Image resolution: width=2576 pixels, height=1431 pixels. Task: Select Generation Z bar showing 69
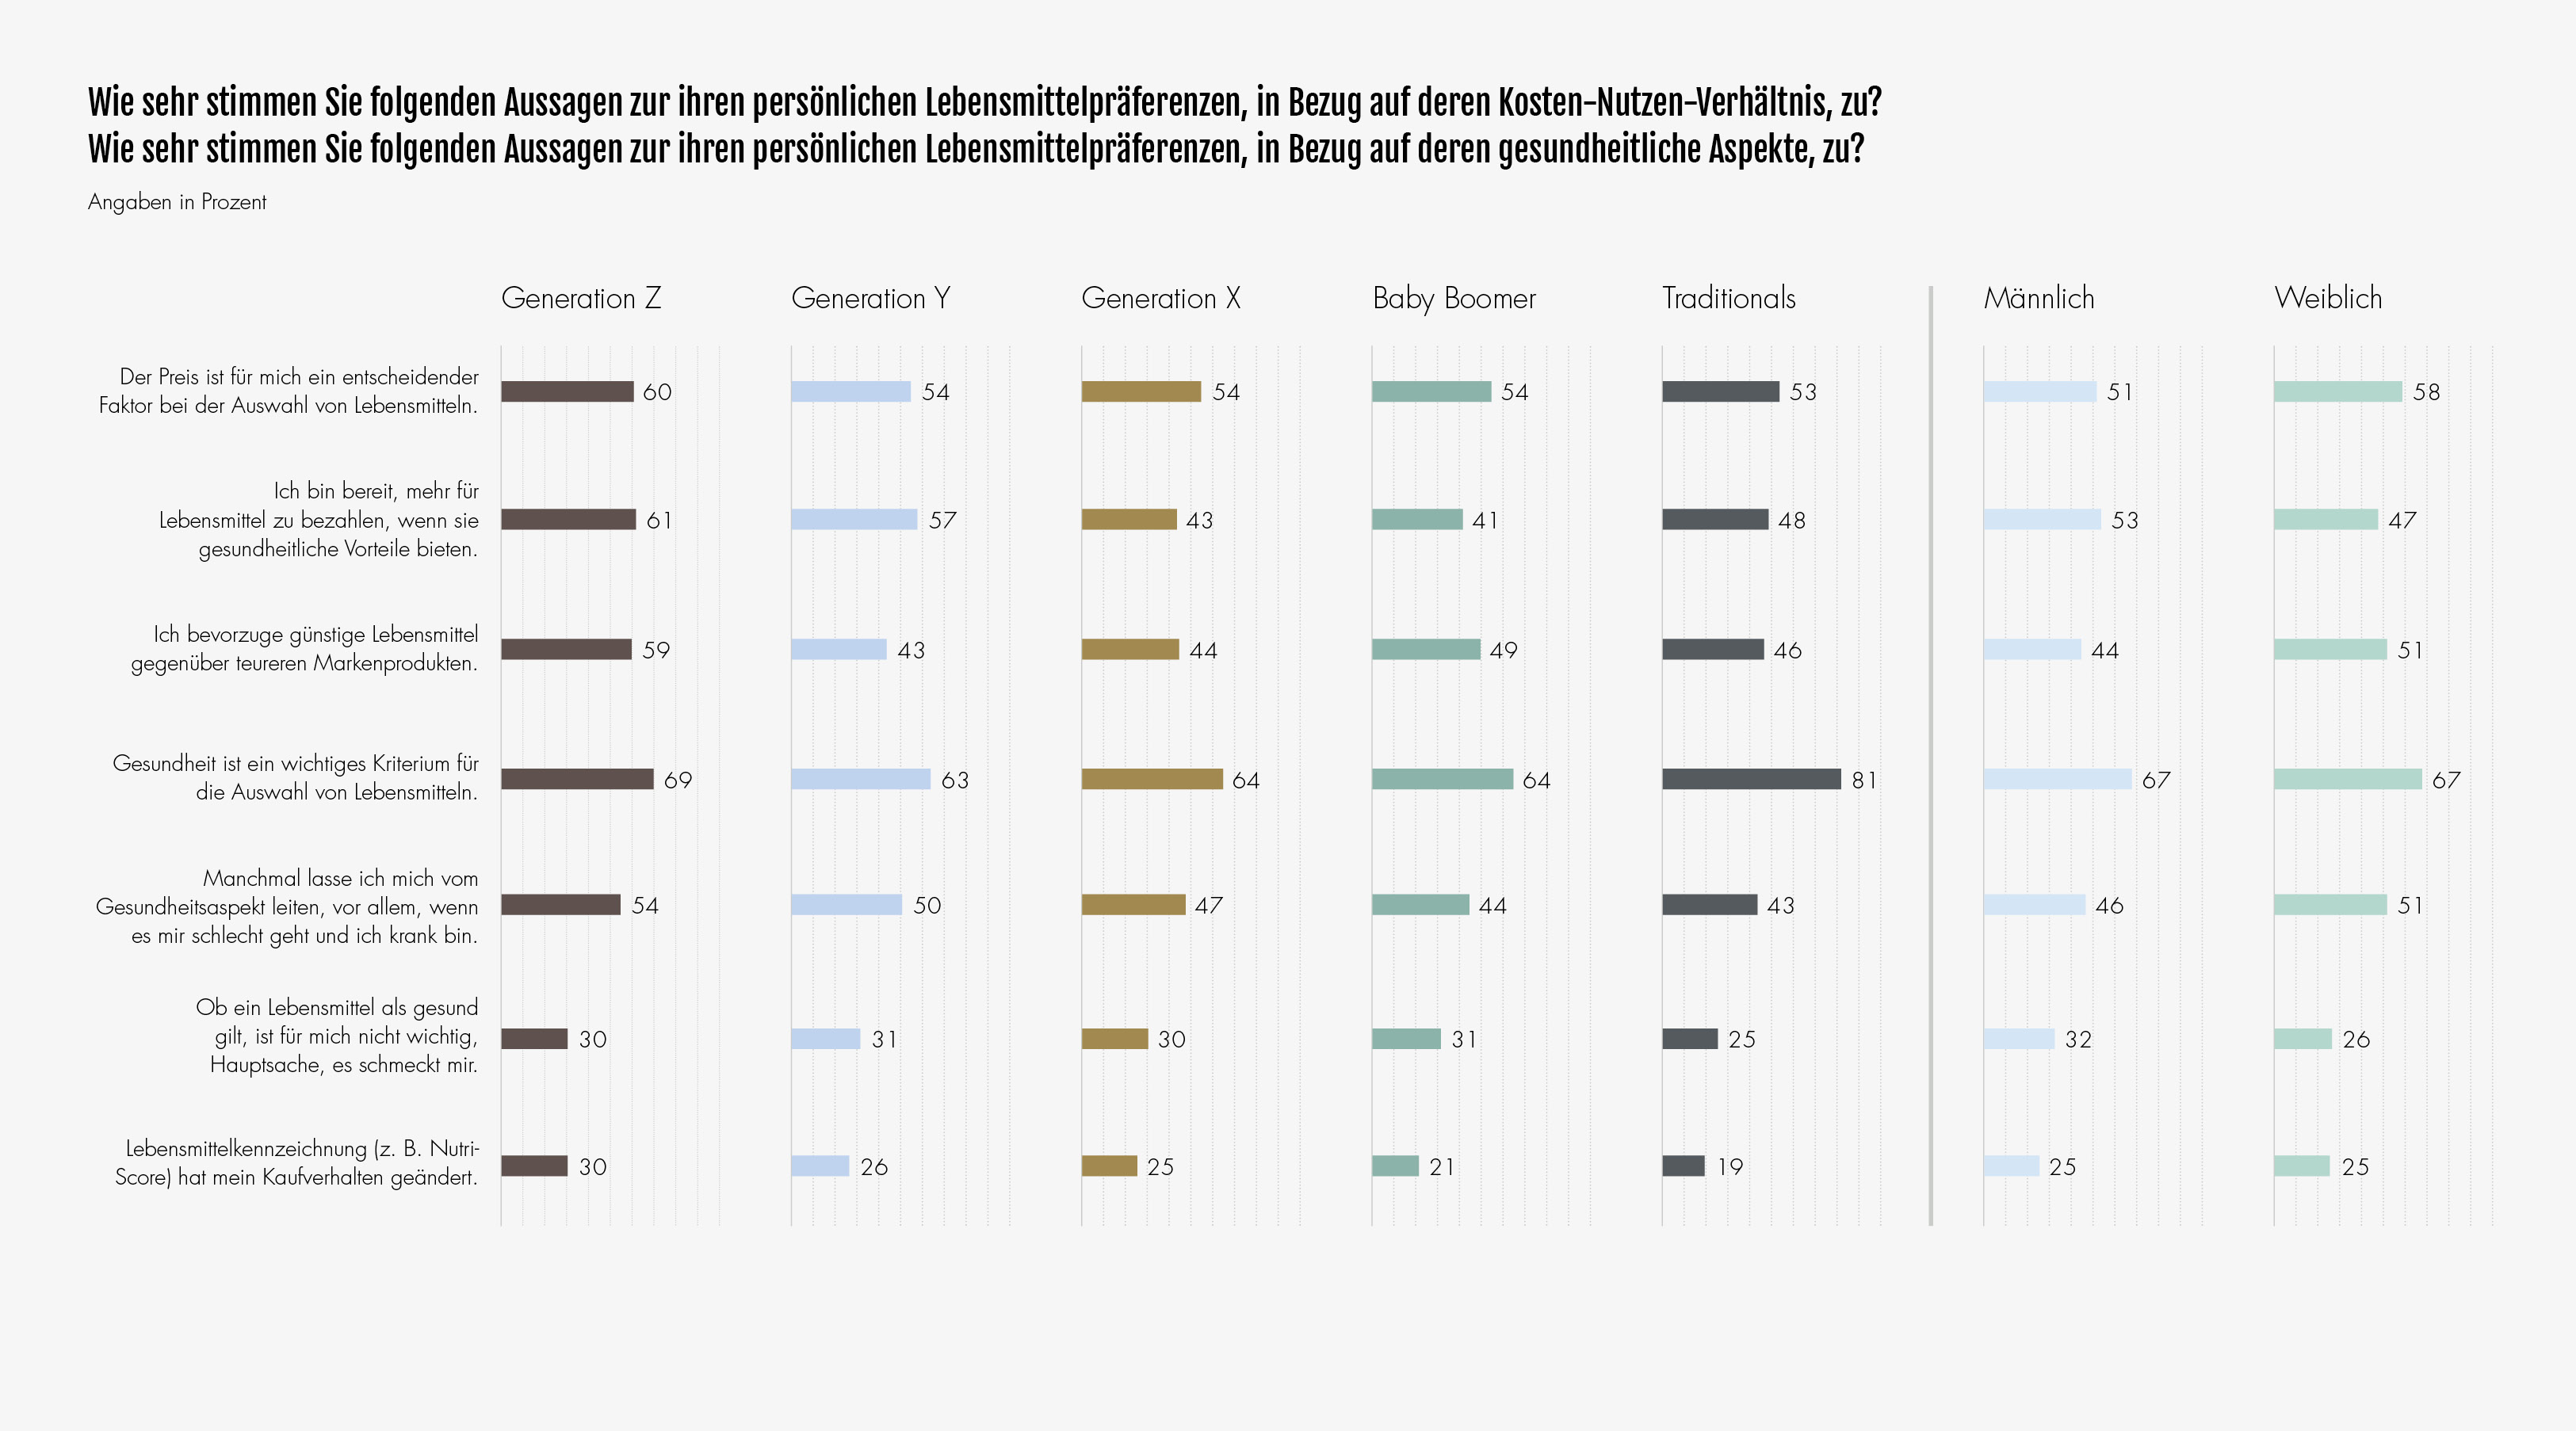pos(577,779)
